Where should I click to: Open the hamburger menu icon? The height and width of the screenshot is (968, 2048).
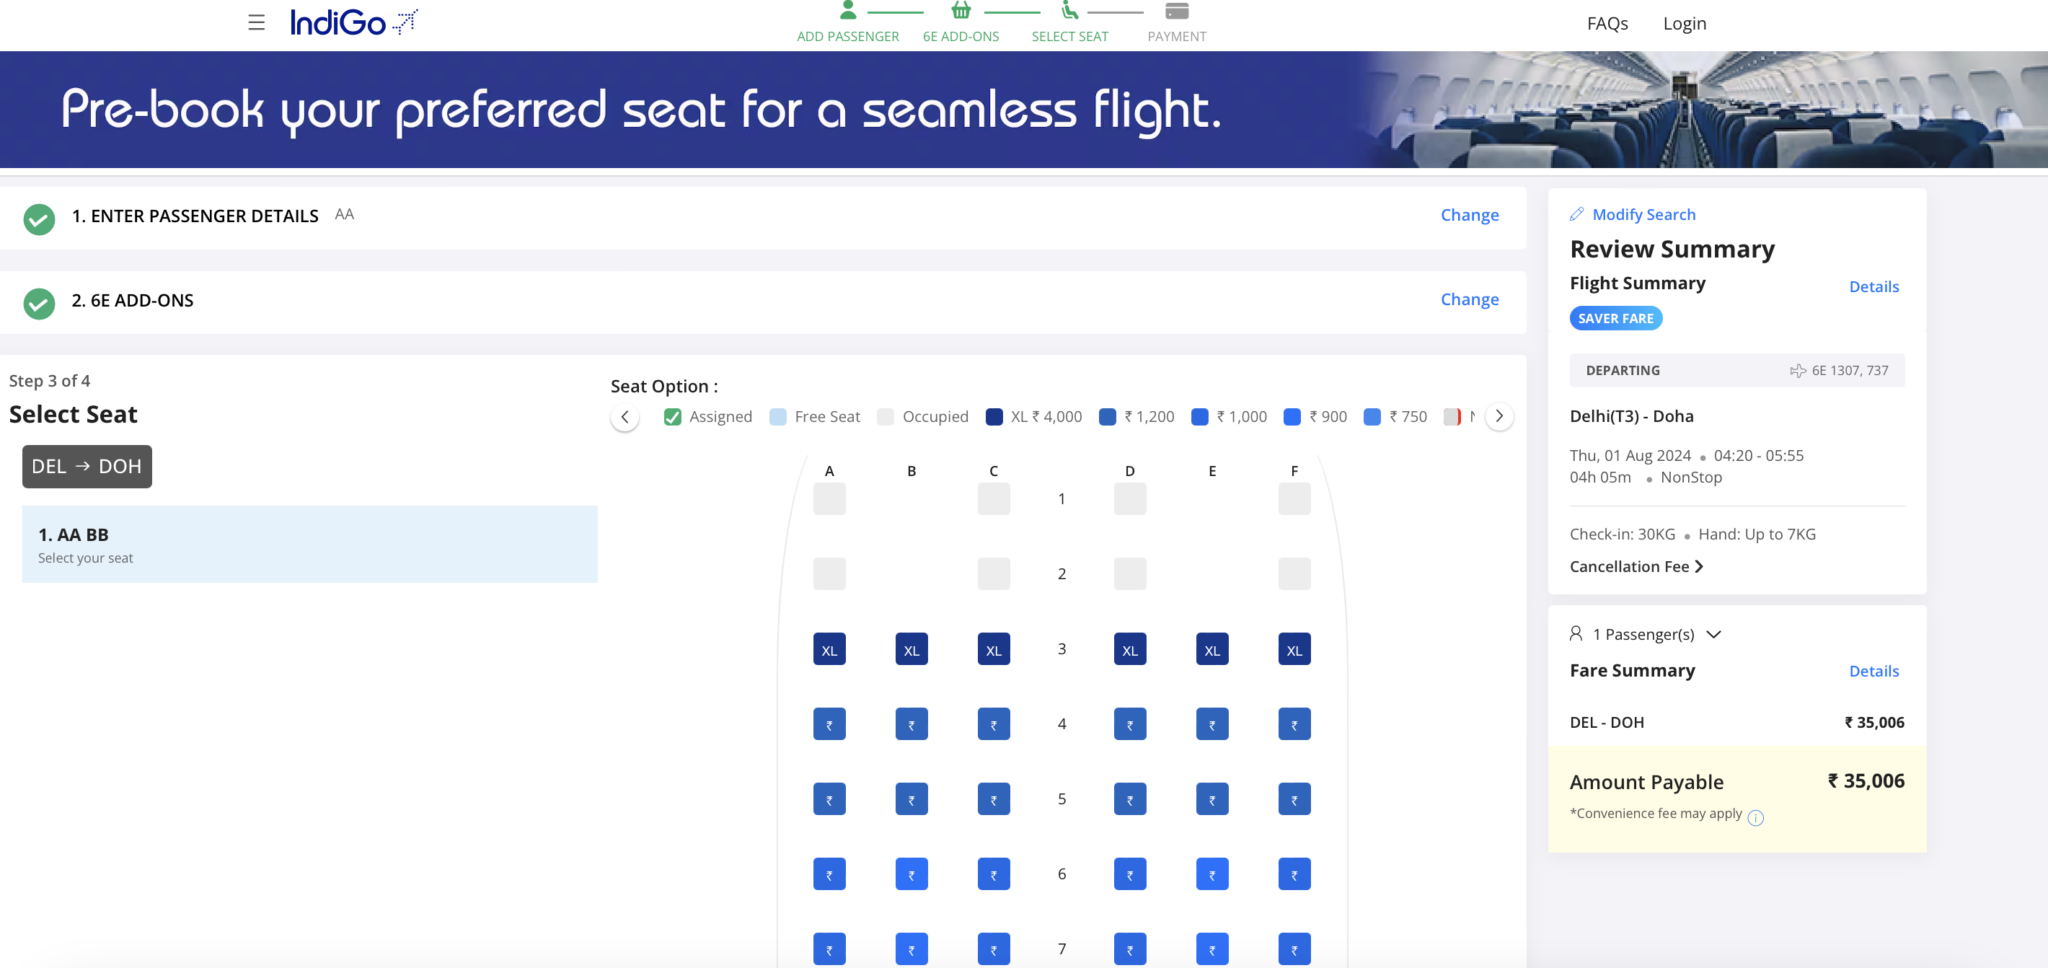(x=257, y=22)
